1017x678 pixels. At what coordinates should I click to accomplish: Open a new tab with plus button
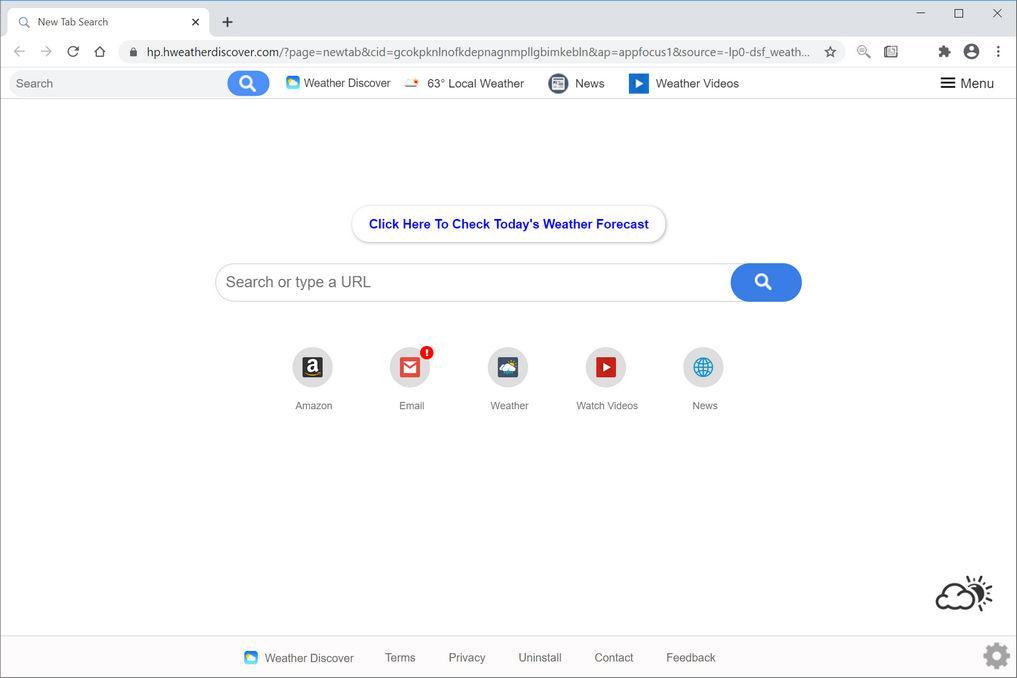pos(227,22)
